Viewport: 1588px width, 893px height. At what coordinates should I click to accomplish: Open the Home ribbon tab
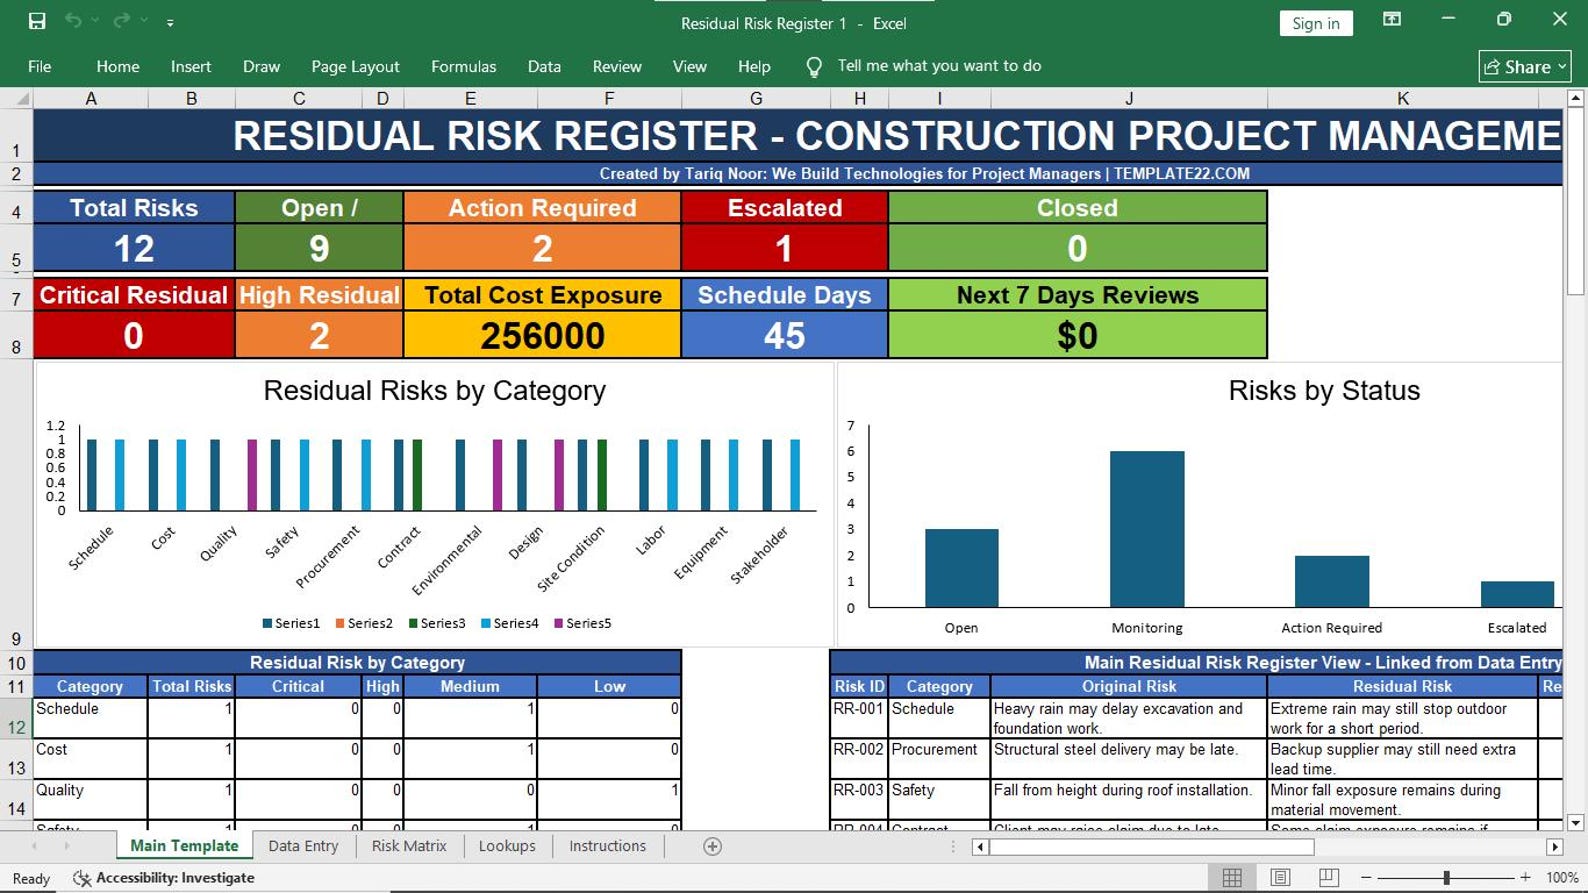pyautogui.click(x=117, y=67)
